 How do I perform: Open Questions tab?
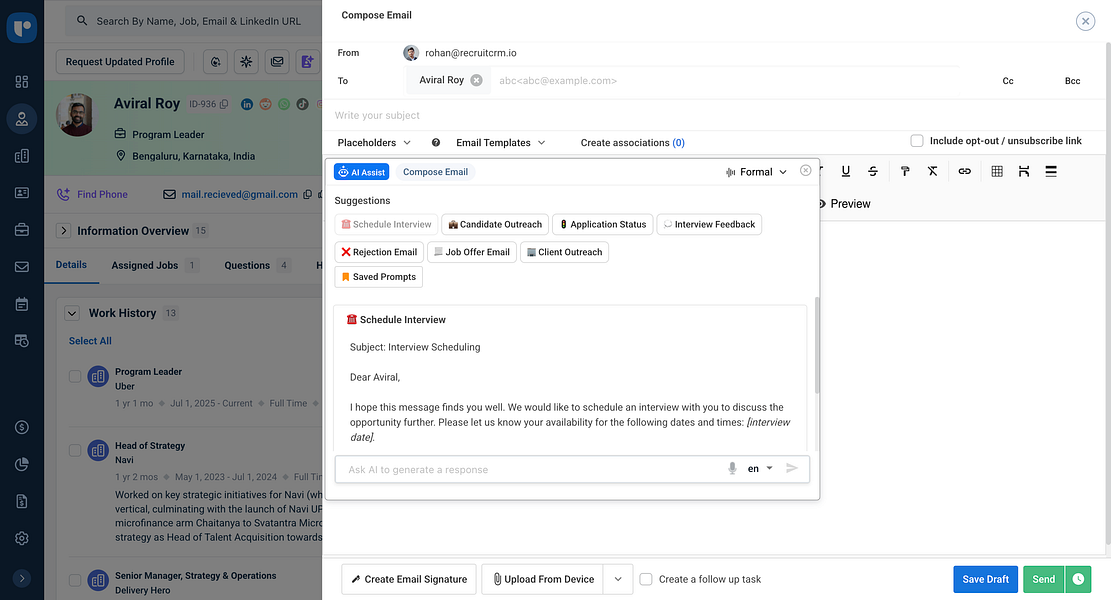tap(257, 265)
